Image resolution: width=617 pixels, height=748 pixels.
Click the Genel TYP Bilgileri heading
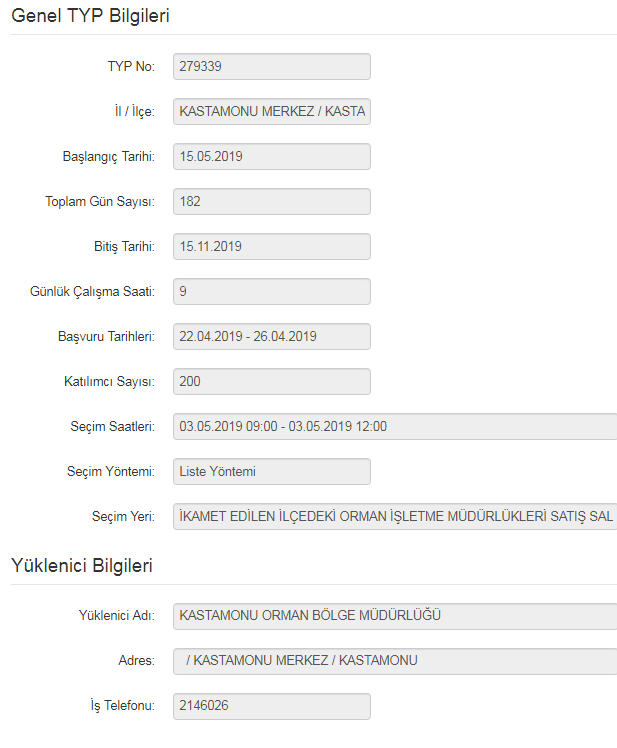click(90, 15)
